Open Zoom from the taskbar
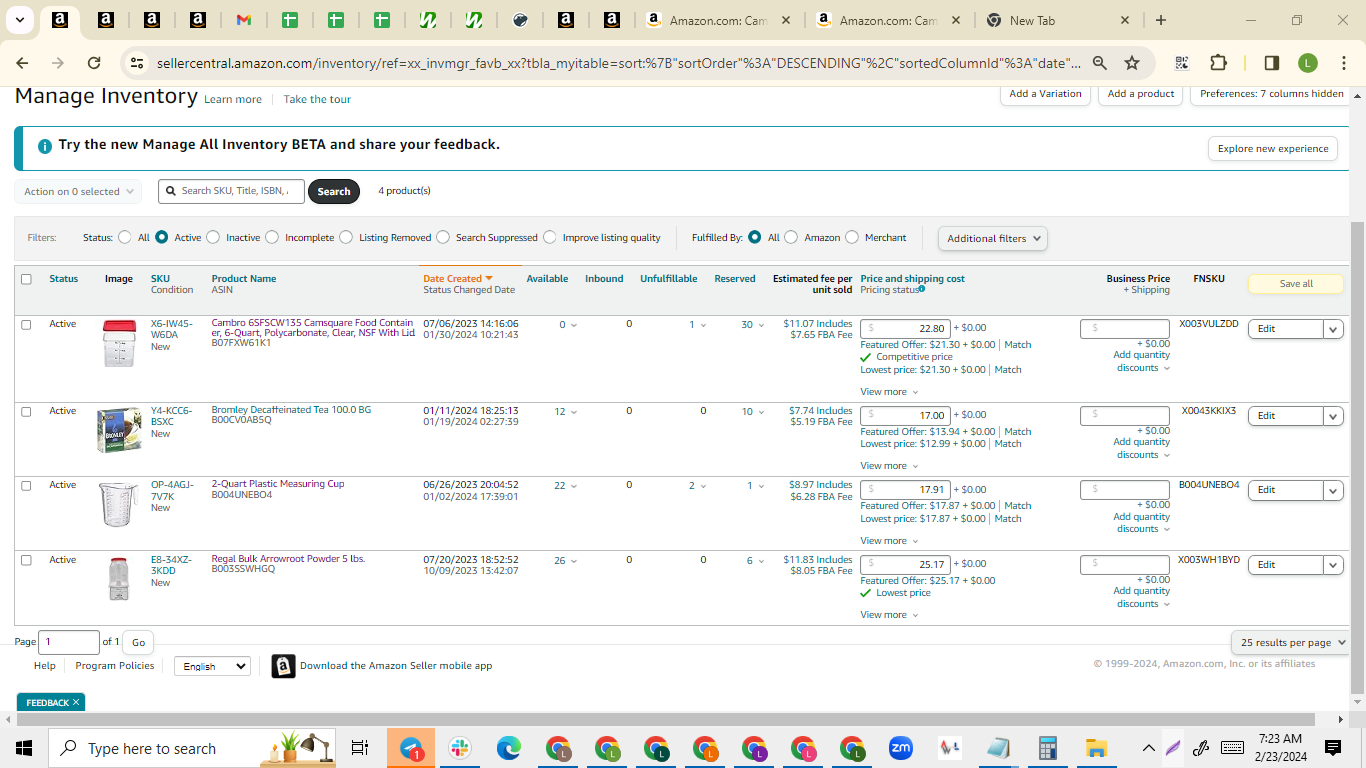The width and height of the screenshot is (1366, 768). click(901, 748)
